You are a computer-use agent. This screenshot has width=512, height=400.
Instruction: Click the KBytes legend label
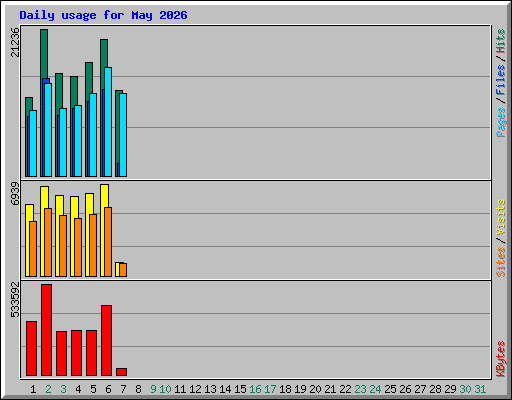pos(501,359)
